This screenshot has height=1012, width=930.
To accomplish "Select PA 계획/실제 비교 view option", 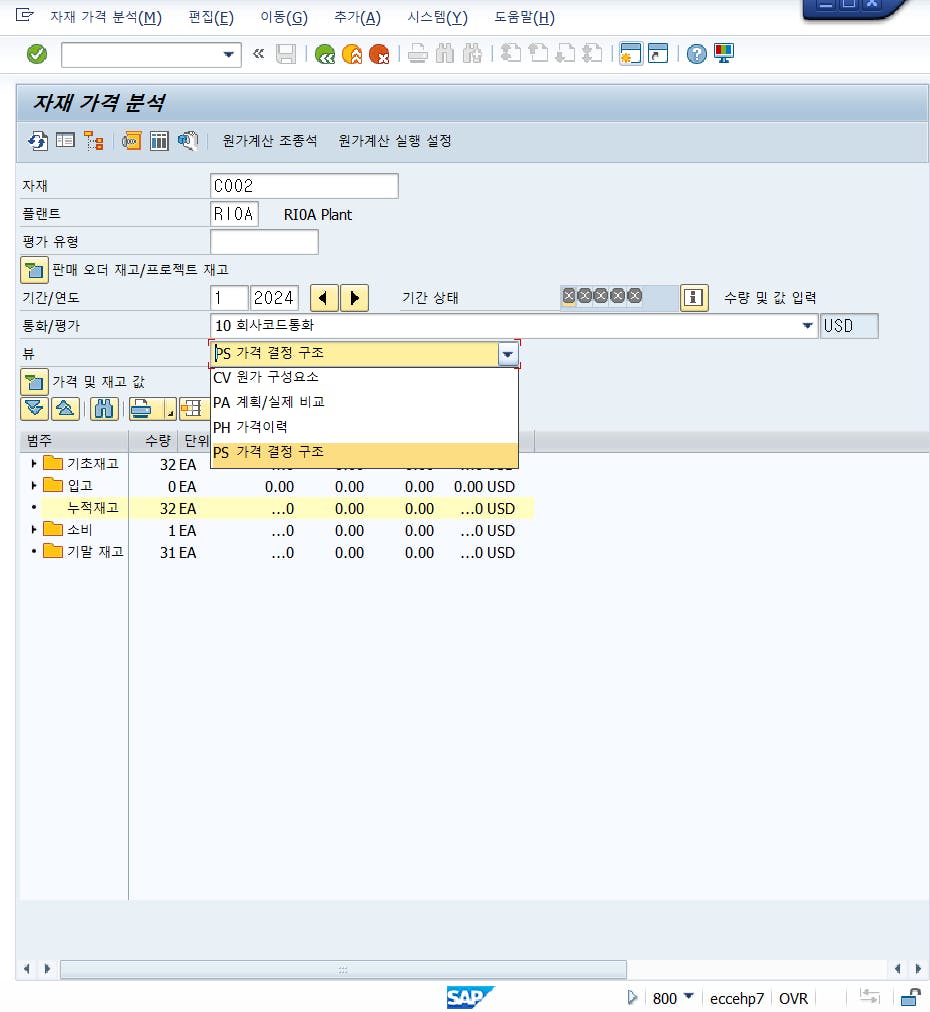I will tap(365, 403).
